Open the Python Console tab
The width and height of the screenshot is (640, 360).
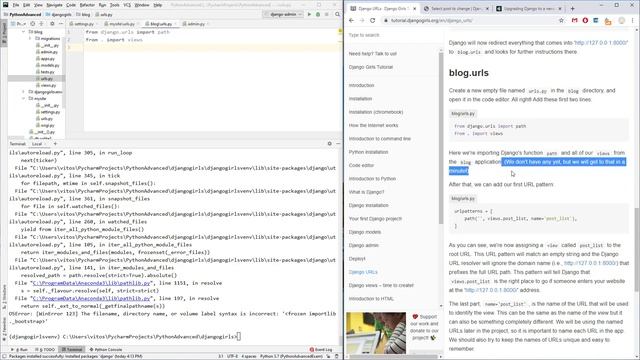pyautogui.click(x=106, y=350)
